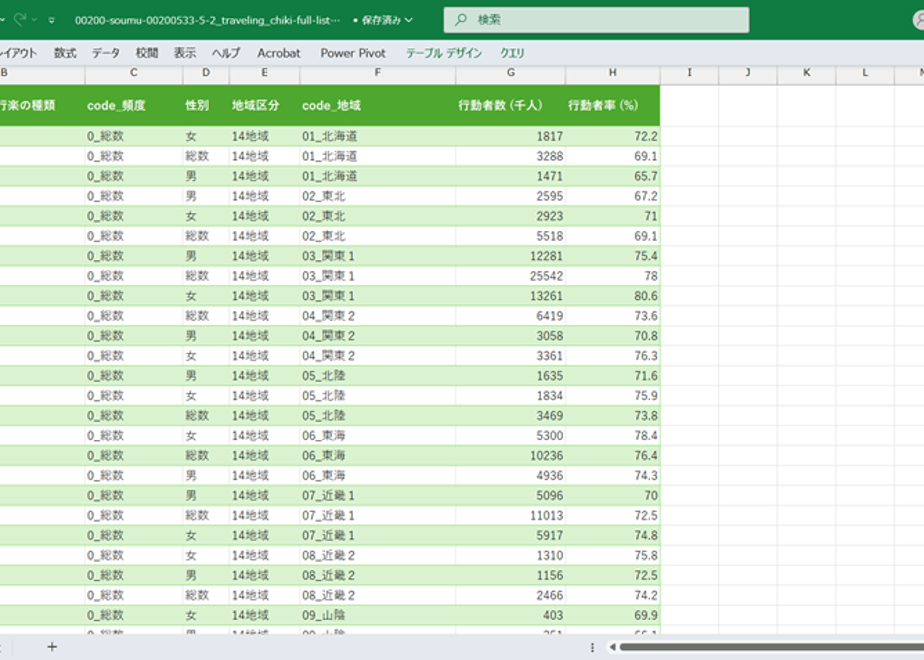The width and height of the screenshot is (924, 660).
Task: Open the ヘルプ ribbon tab
Action: click(x=226, y=53)
